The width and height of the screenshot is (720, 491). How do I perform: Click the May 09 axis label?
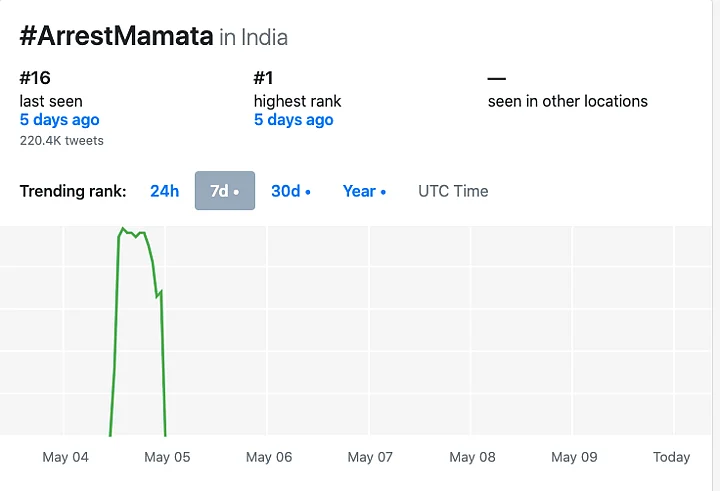click(574, 457)
